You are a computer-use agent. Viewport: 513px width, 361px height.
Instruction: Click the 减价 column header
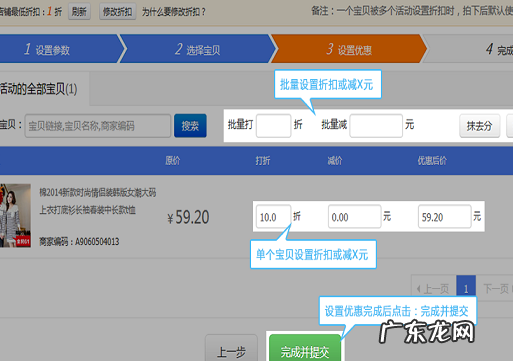[335, 161]
